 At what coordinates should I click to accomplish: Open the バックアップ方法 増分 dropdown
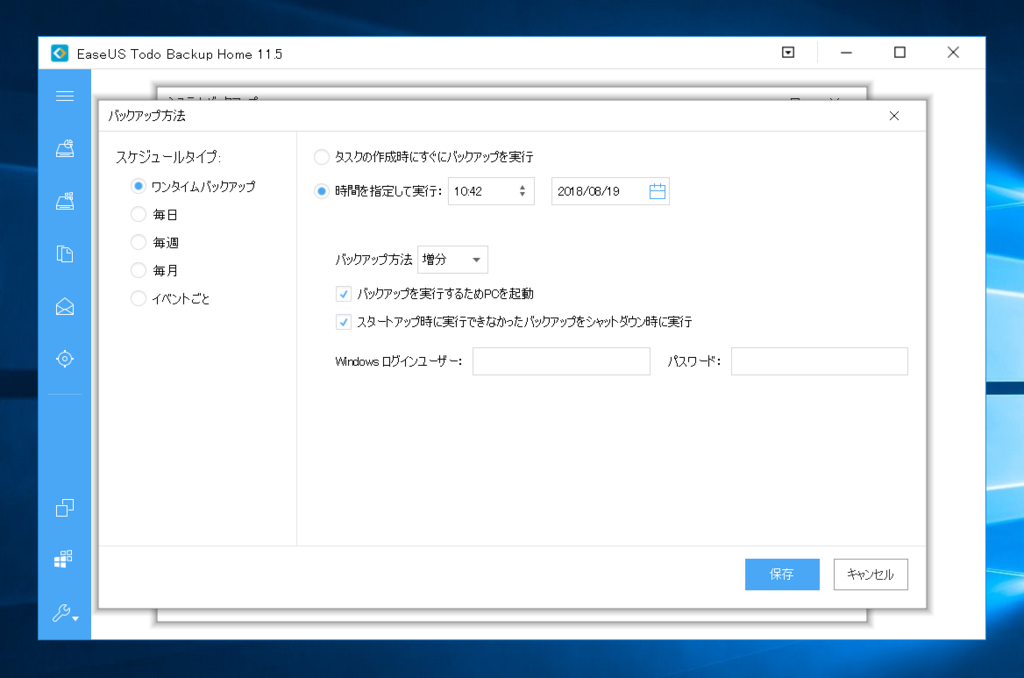[453, 260]
